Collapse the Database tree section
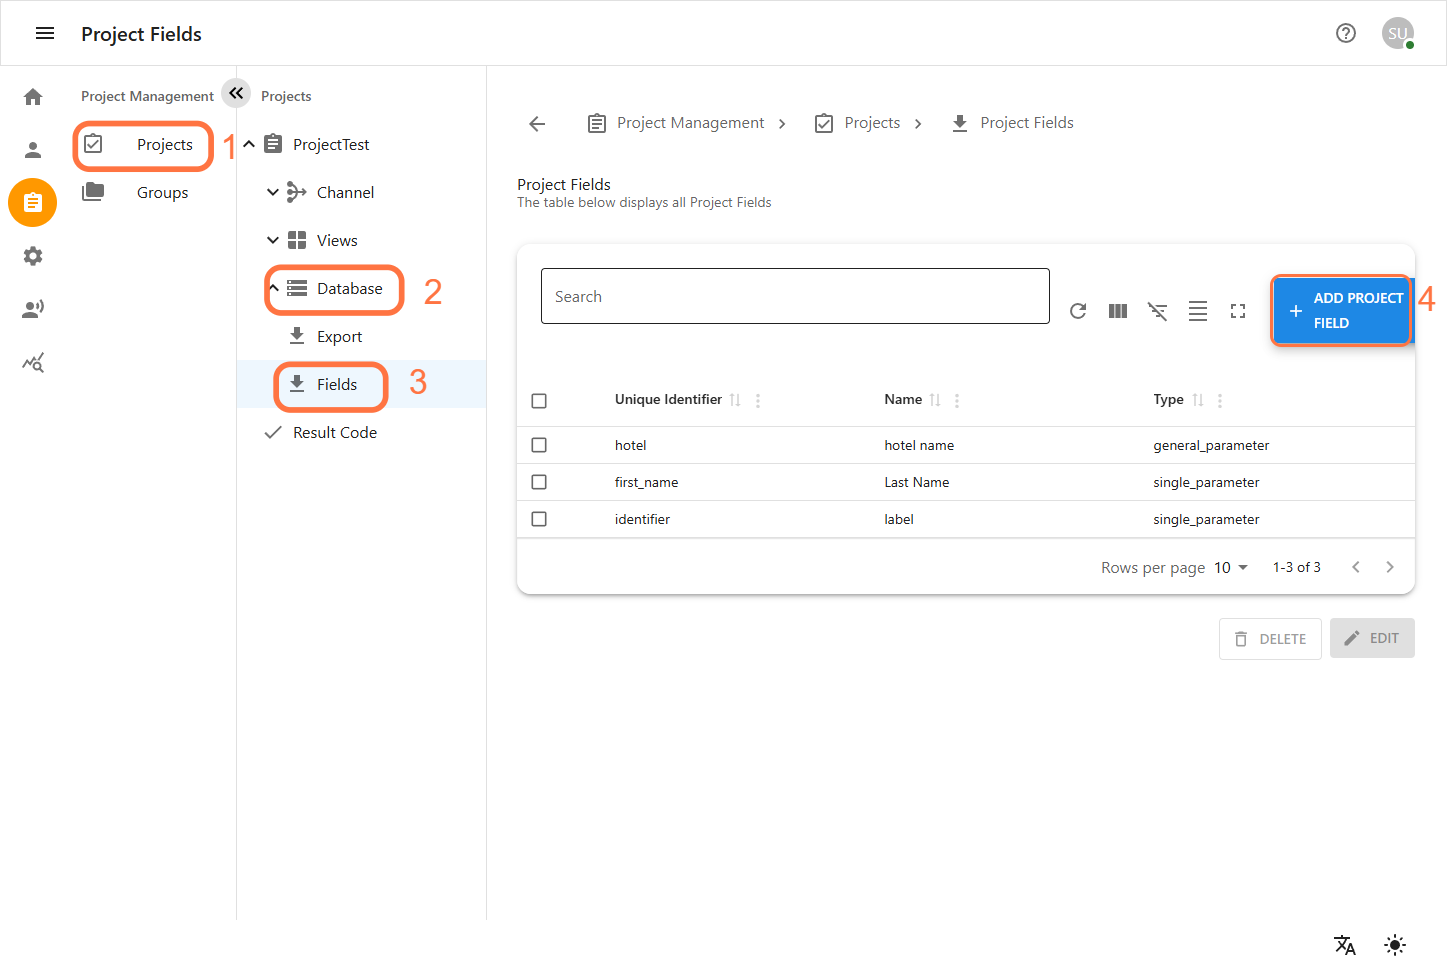1447x970 pixels. (273, 288)
